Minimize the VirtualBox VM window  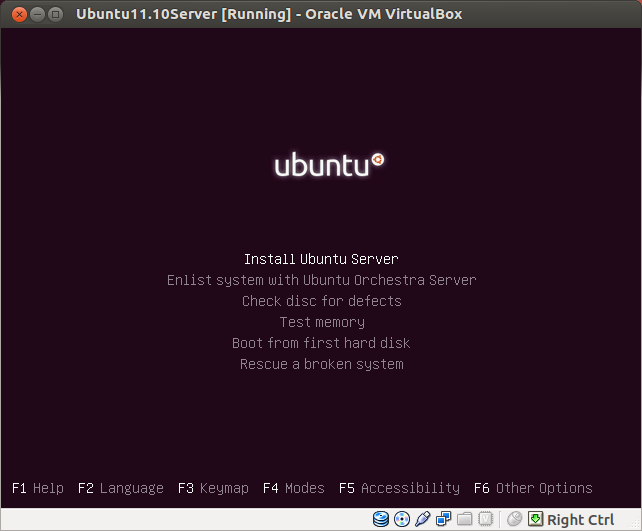[x=37, y=15]
